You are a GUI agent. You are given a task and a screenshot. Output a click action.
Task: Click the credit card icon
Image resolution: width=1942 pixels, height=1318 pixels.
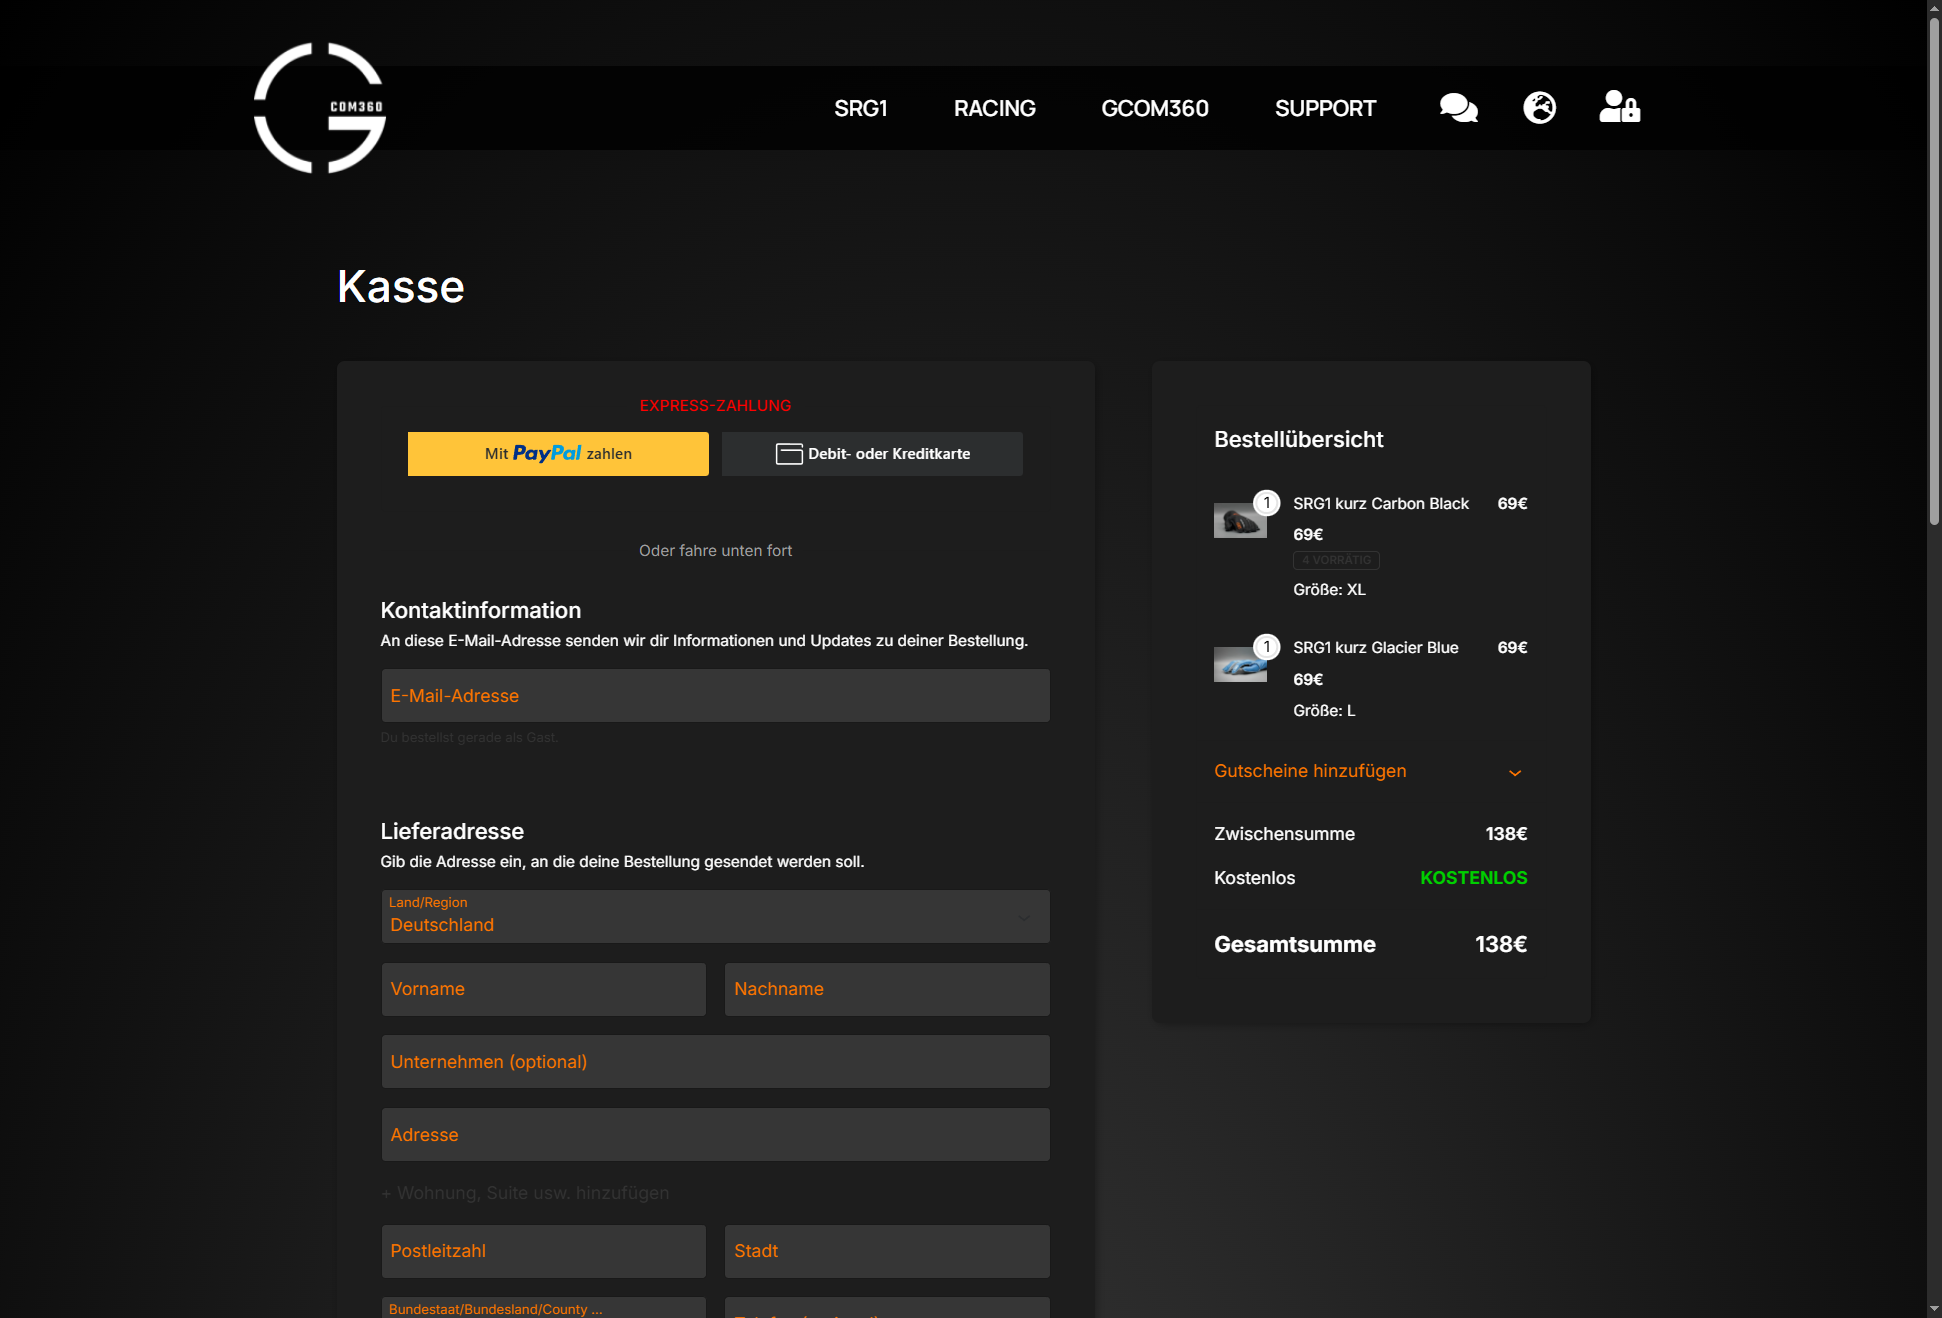tap(789, 454)
